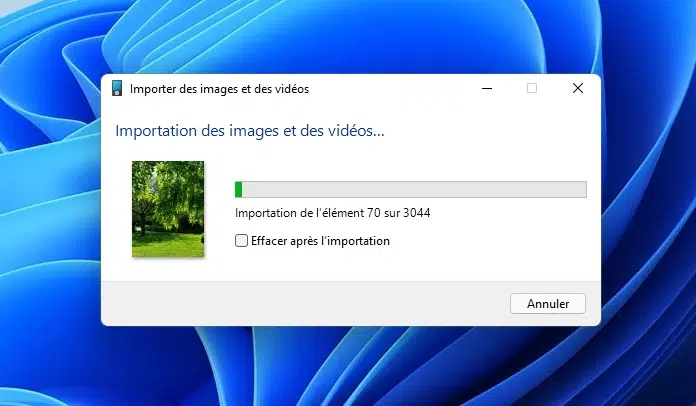Click the window title 'Importer des images et des vidéos'
Viewport: 696px width, 406px height.
[219, 89]
